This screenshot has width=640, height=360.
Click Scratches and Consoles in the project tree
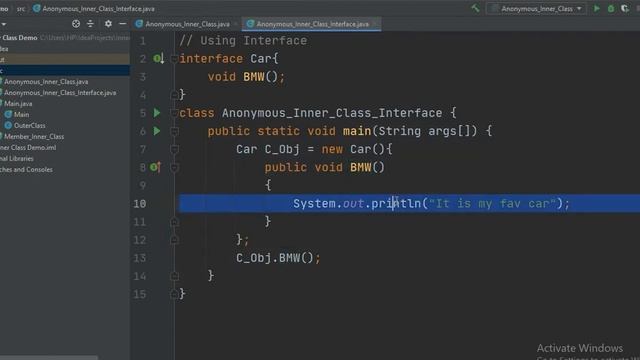click(26, 170)
